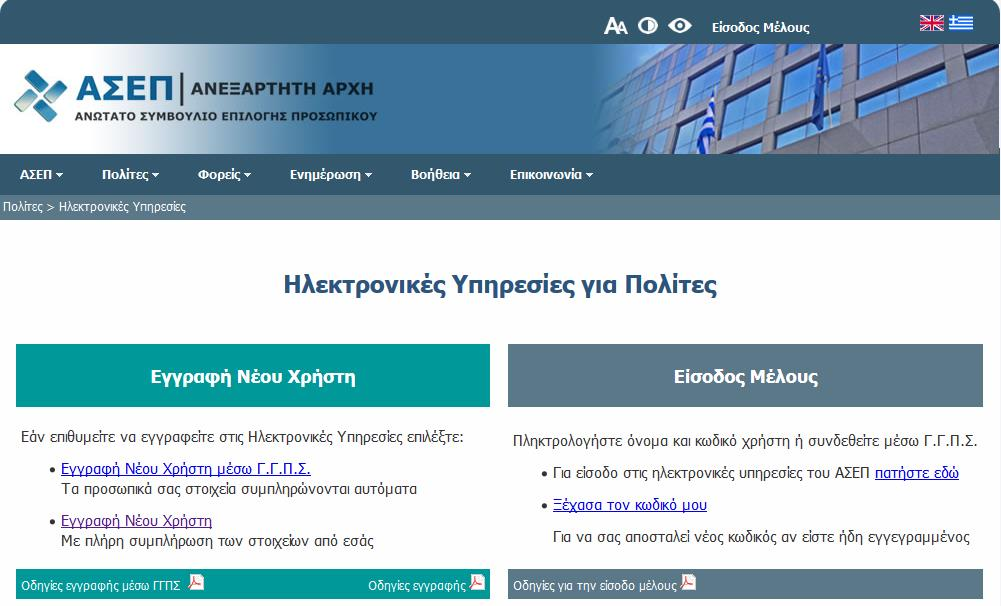The width and height of the screenshot is (1001, 606).
Task: Open PDF icon for Οδηγίες εγγραφής μέσω ΓΓΠΣ
Action: coord(196,582)
